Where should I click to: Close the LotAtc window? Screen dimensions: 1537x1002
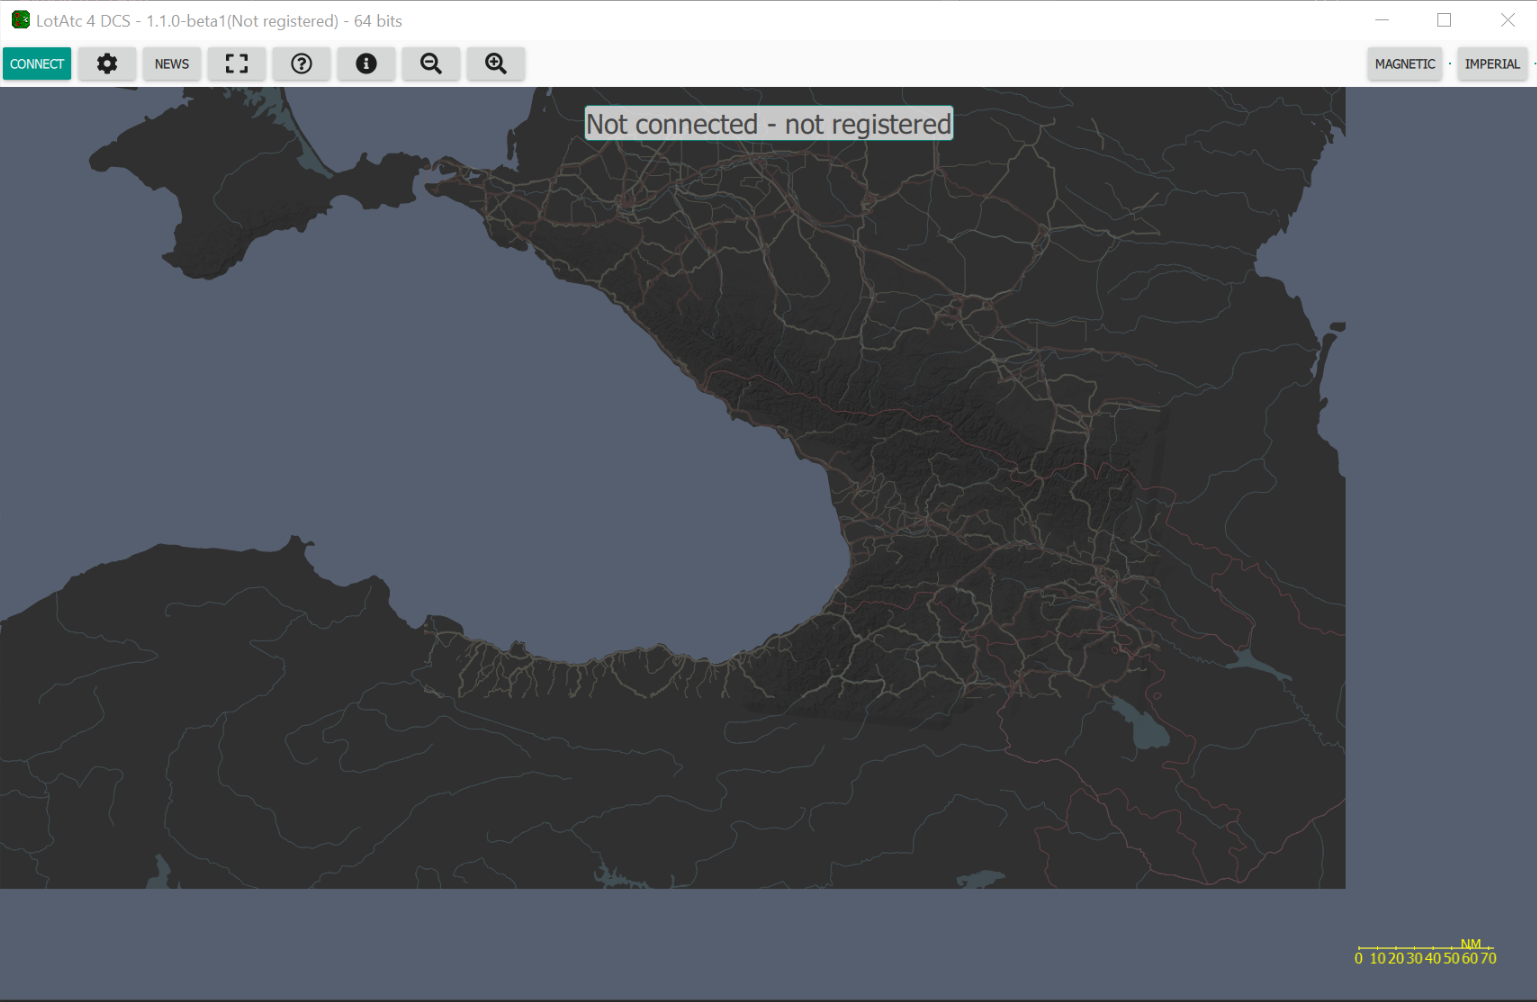click(1508, 20)
